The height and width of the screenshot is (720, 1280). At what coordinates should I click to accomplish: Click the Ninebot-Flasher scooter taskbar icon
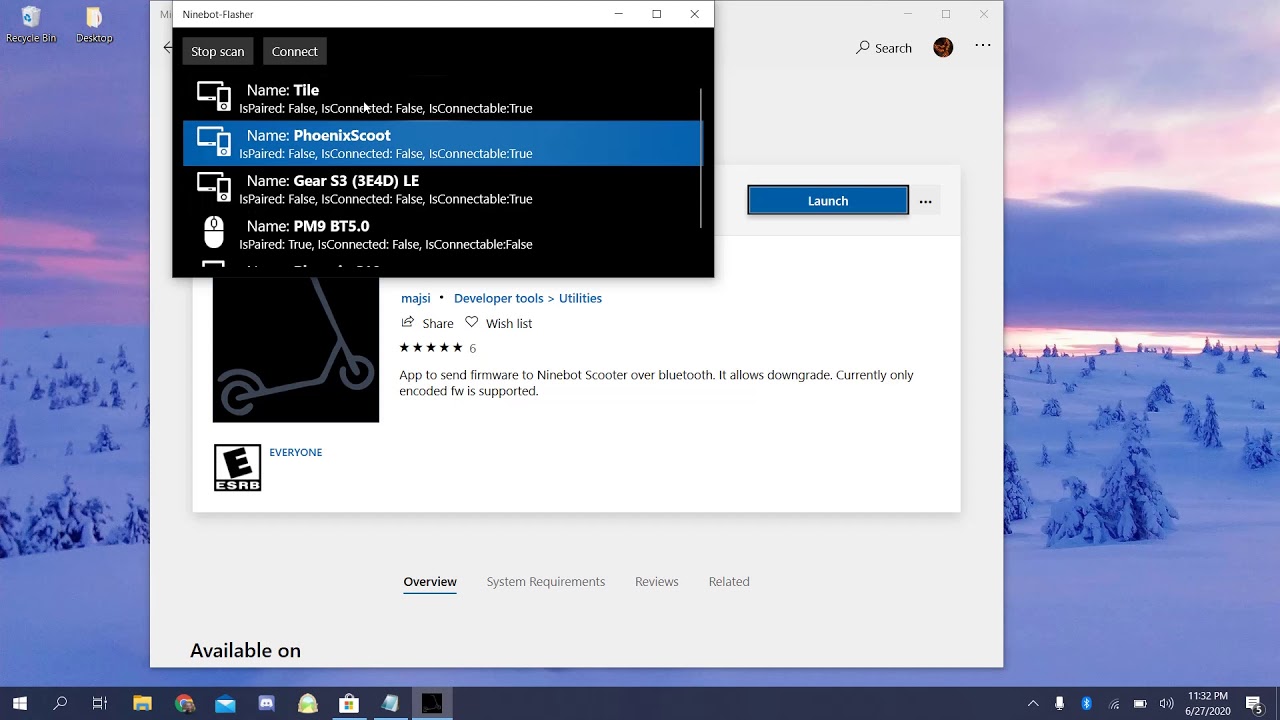click(x=432, y=704)
